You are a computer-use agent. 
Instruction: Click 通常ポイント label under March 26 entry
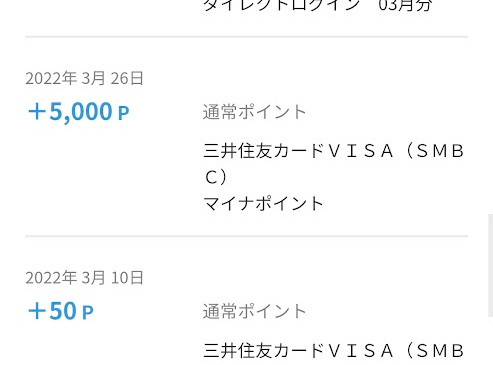tap(255, 112)
